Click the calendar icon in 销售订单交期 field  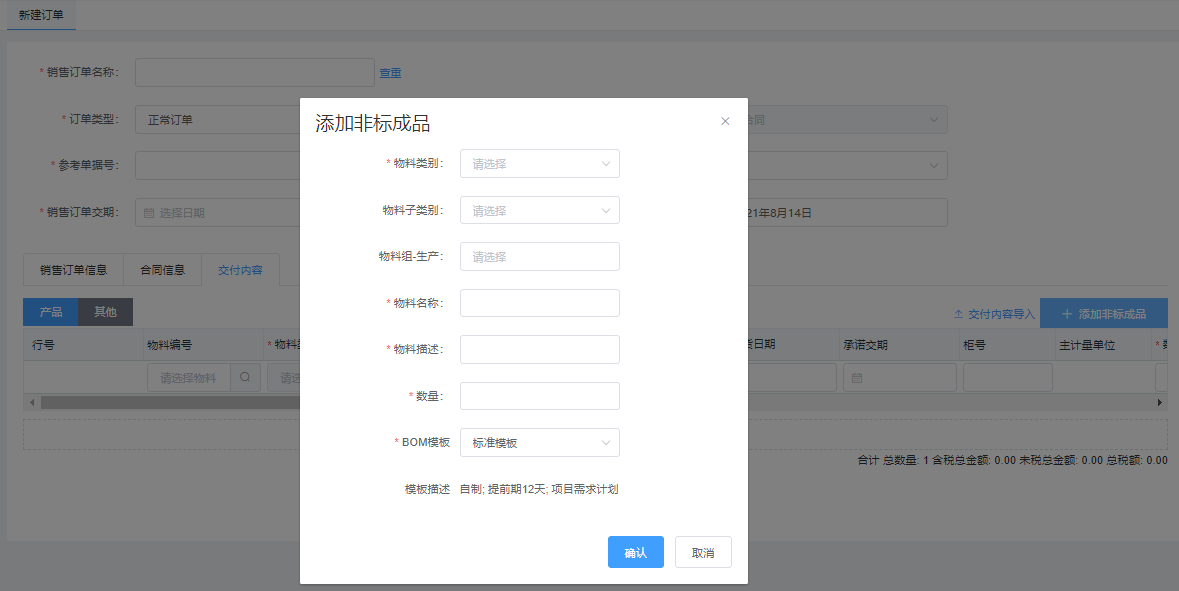(x=148, y=213)
